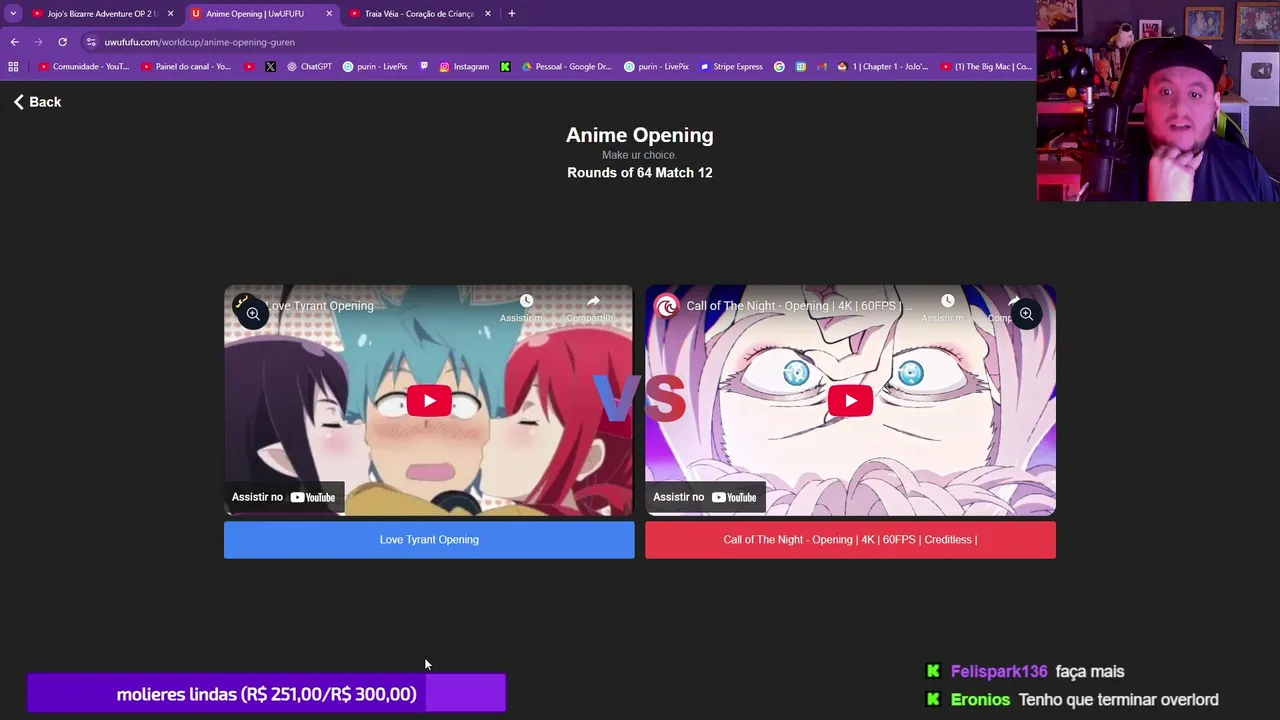The width and height of the screenshot is (1280, 720).
Task: Open Comunidade - YouTube bookmark
Action: [x=84, y=67]
